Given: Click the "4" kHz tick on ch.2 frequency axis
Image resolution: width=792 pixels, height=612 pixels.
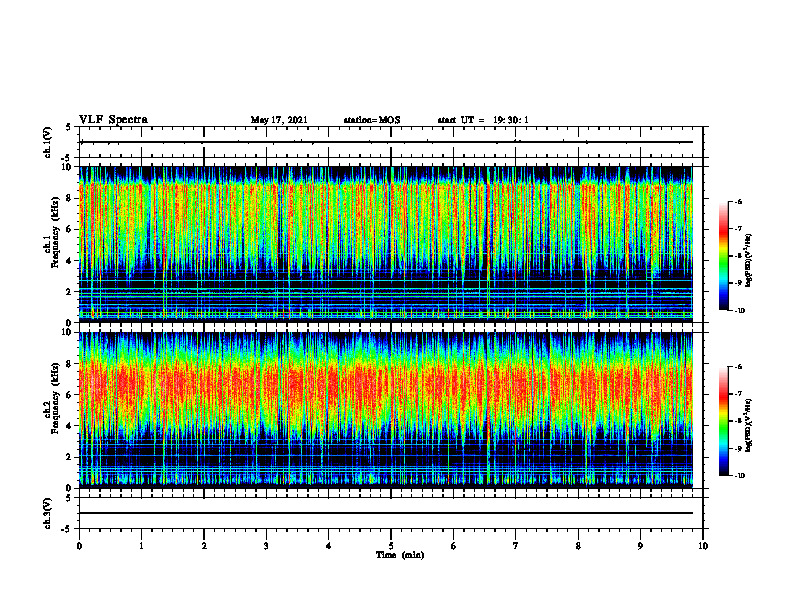Looking at the screenshot, I should (69, 426).
